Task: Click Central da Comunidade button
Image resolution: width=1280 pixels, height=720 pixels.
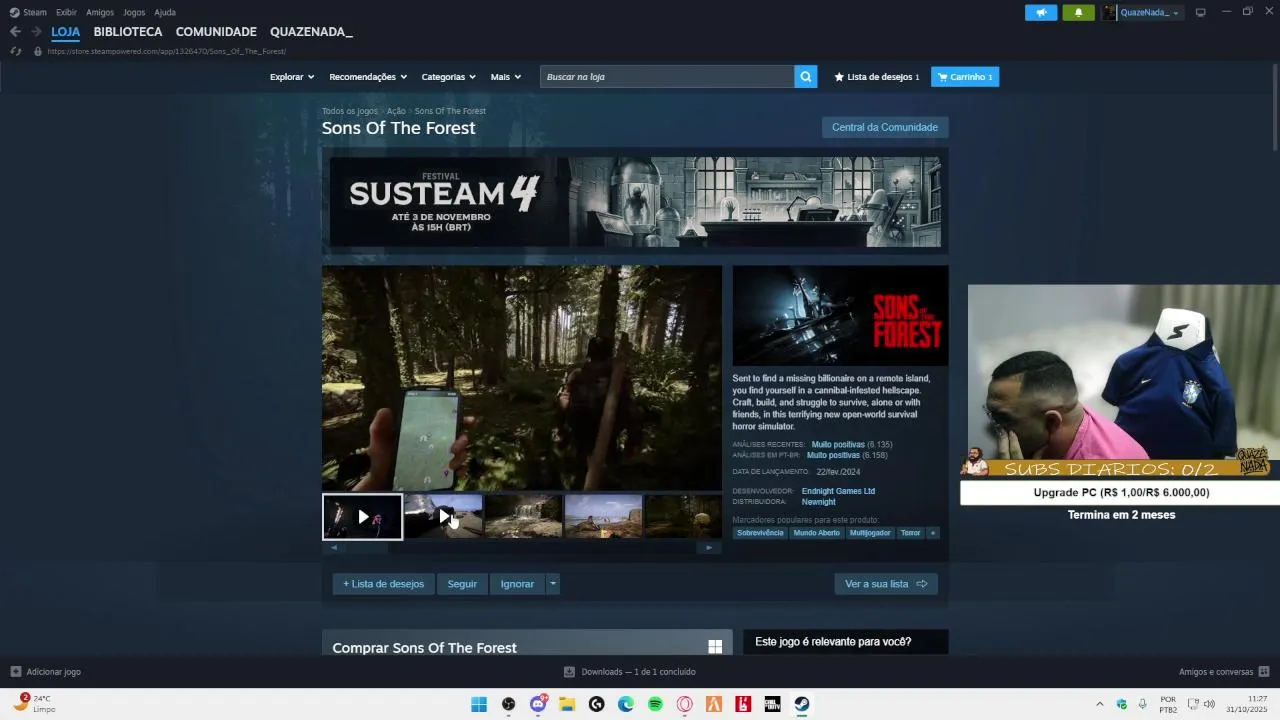Action: 885,127
